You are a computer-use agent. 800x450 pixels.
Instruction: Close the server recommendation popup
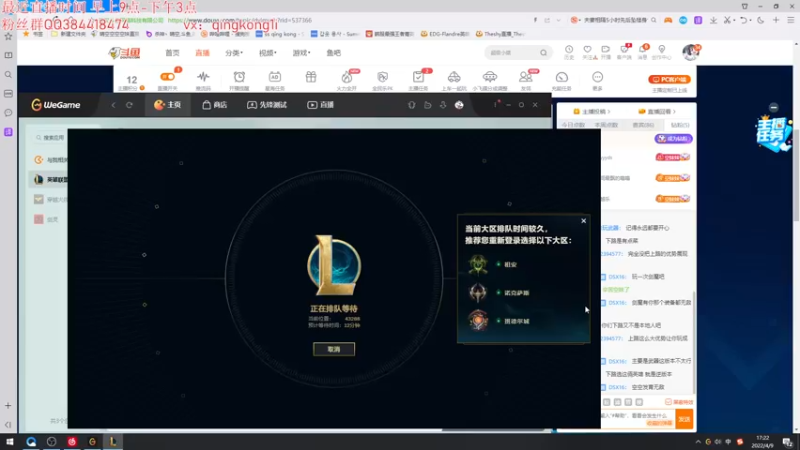click(x=584, y=221)
